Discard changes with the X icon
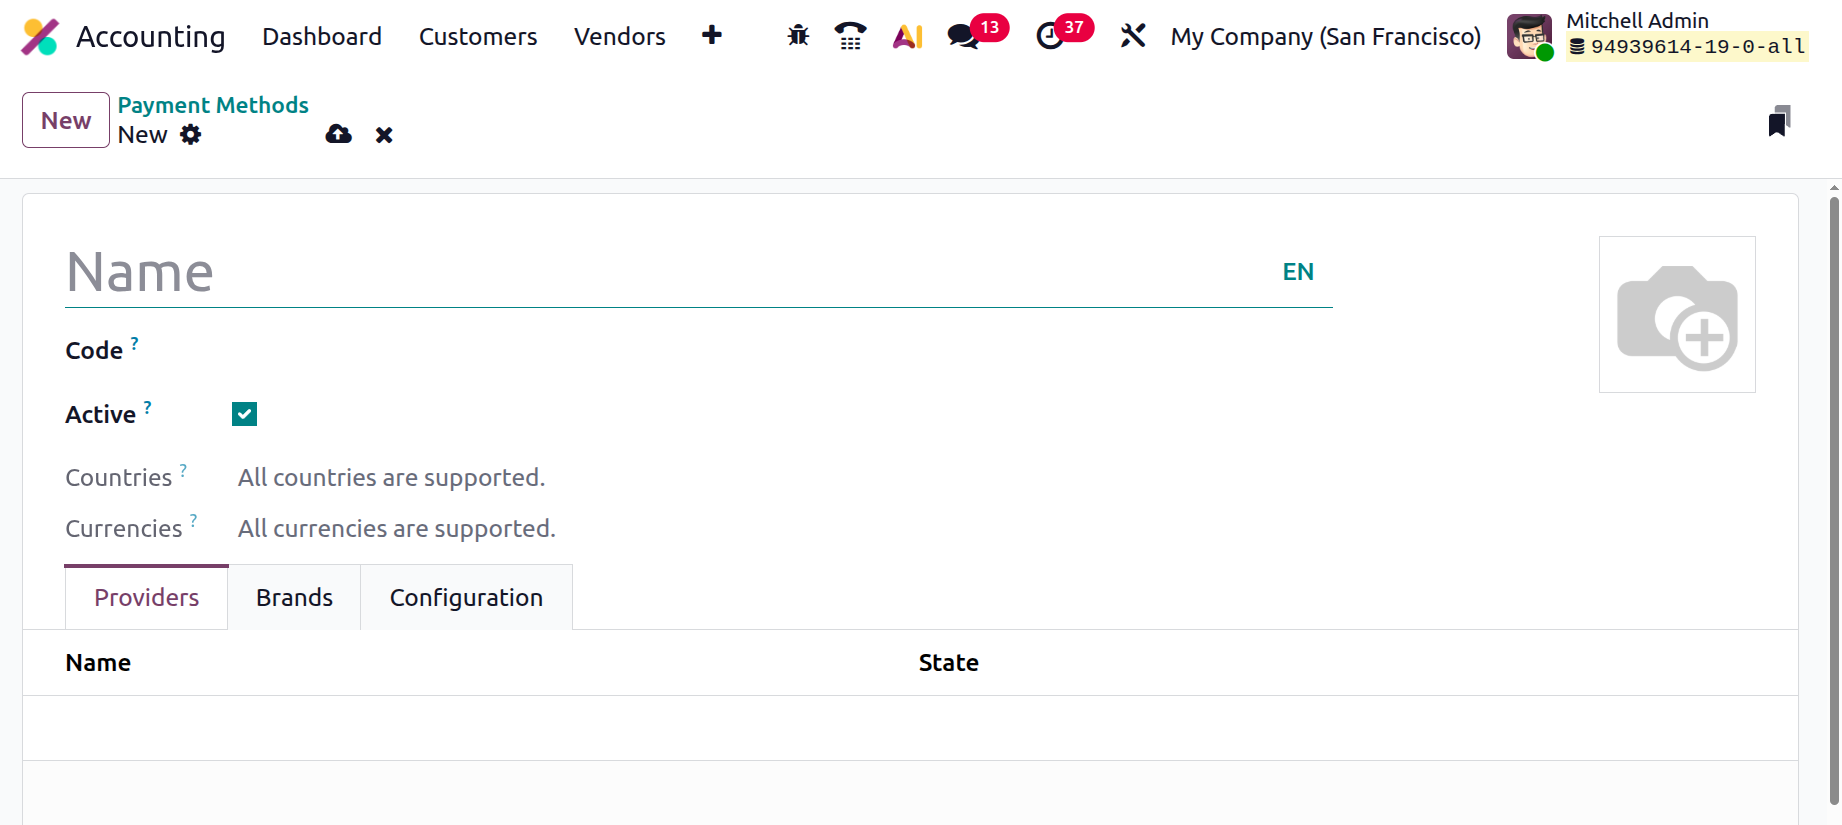This screenshot has height=825, width=1842. (x=384, y=135)
